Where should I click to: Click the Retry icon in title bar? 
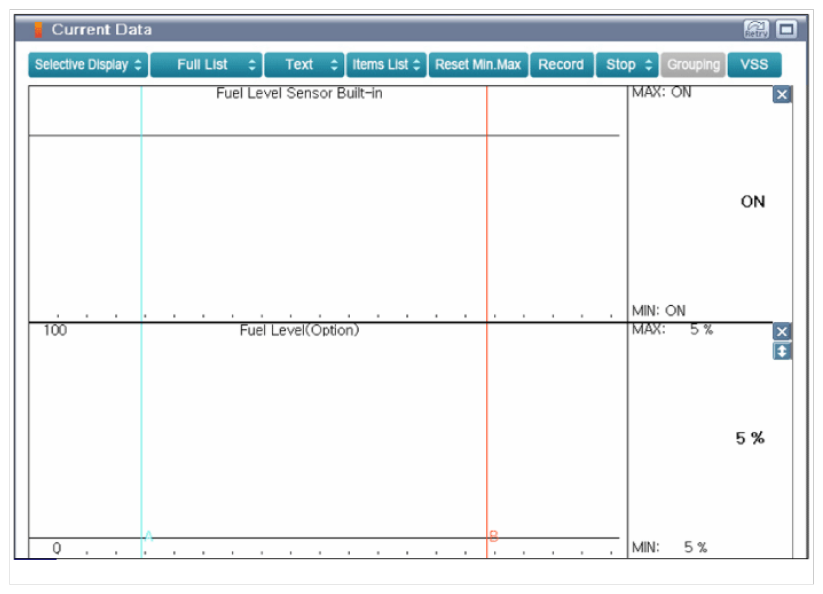[755, 30]
